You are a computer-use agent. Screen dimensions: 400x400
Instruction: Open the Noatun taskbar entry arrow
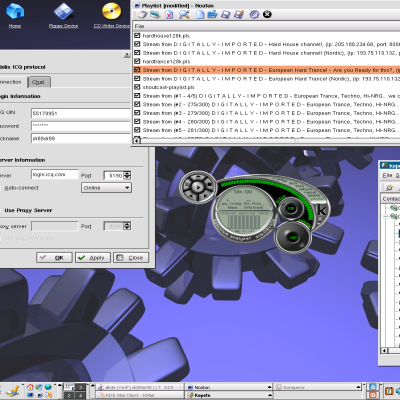(x=269, y=387)
